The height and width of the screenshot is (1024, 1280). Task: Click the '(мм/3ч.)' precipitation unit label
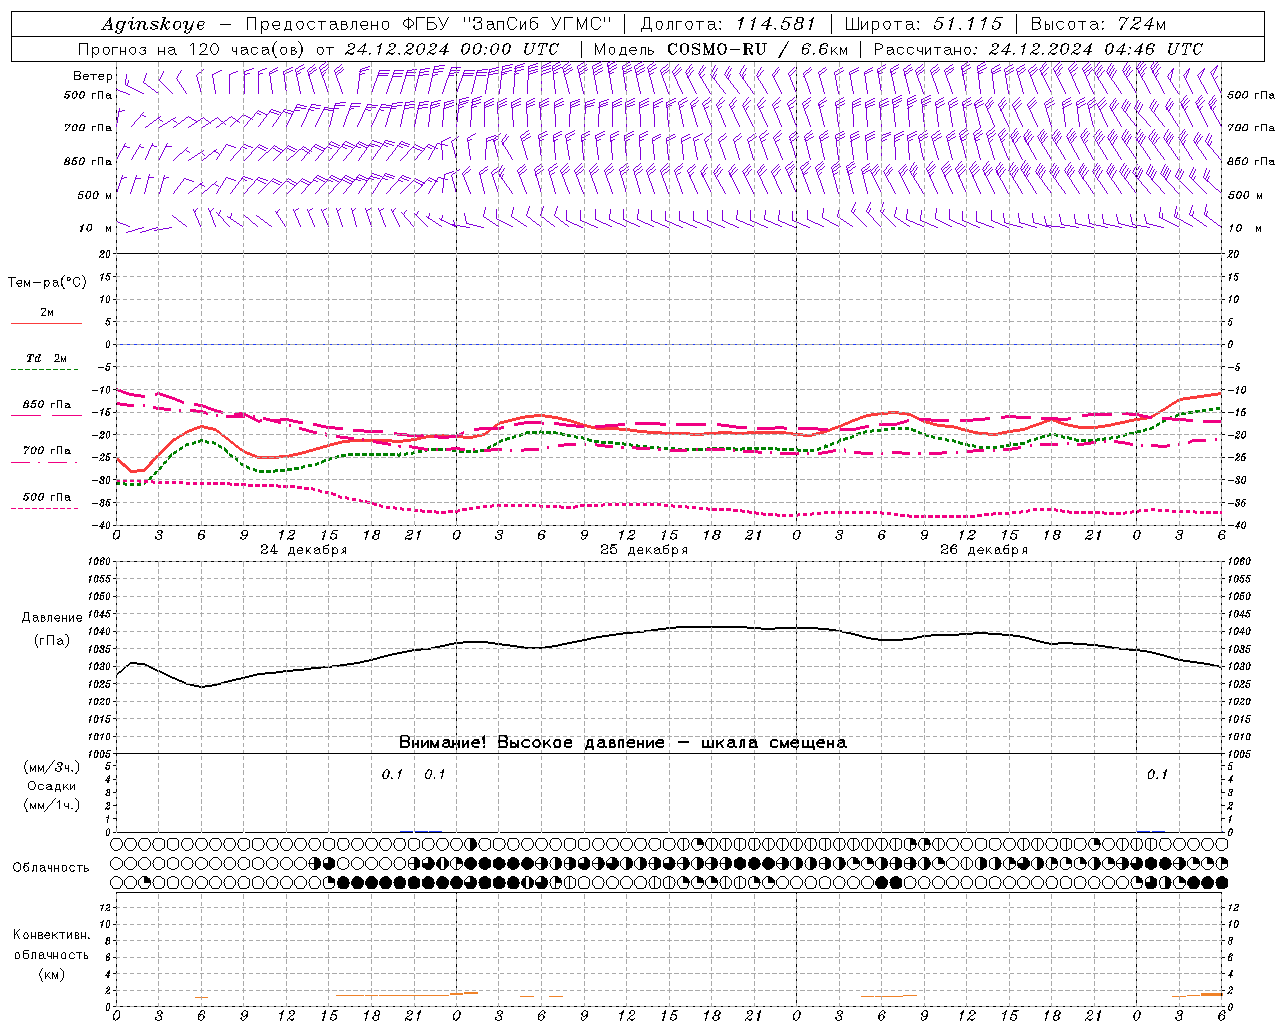pyautogui.click(x=51, y=767)
